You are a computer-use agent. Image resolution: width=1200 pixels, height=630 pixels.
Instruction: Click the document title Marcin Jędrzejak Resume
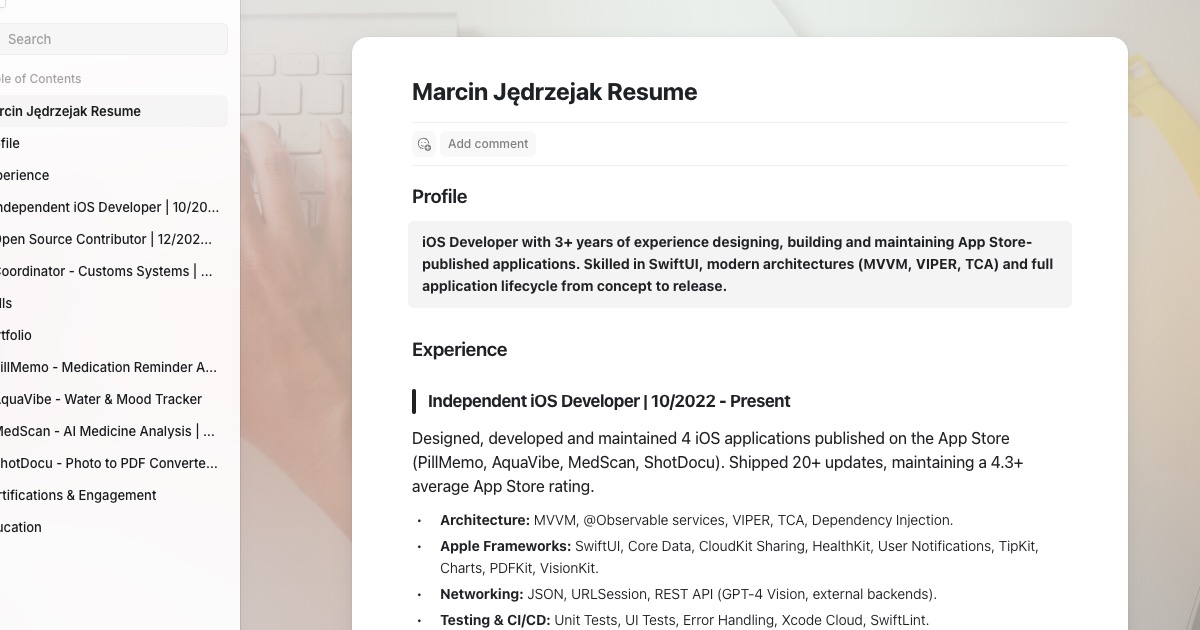click(x=554, y=92)
